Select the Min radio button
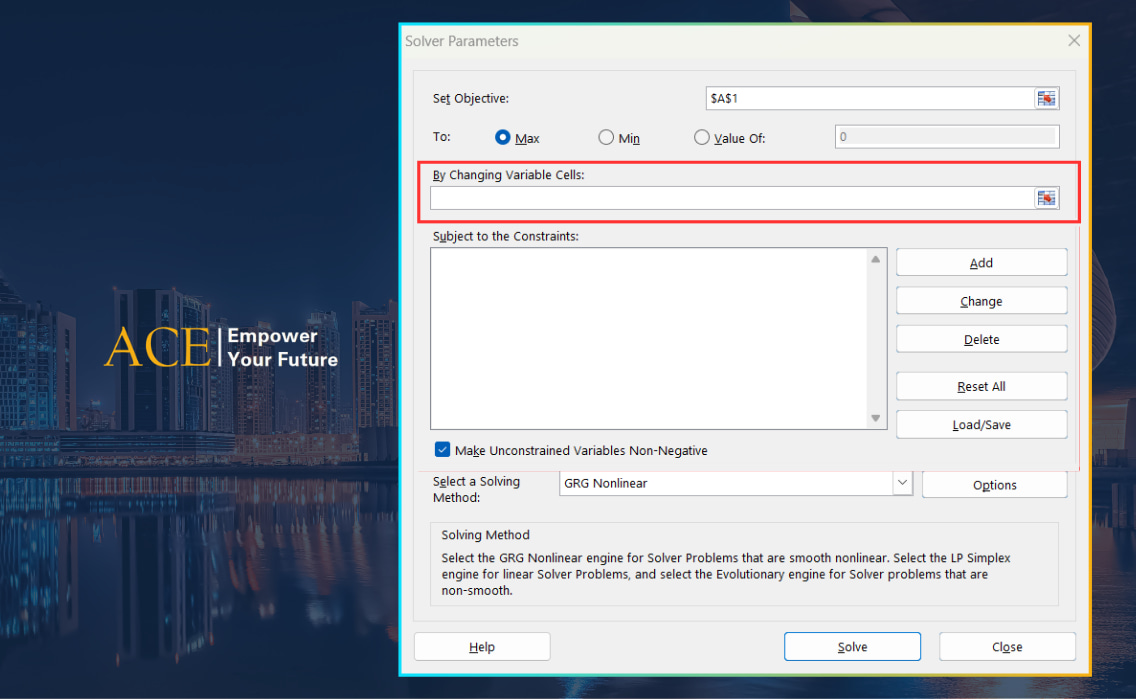This screenshot has height=699, width=1136. pos(606,138)
